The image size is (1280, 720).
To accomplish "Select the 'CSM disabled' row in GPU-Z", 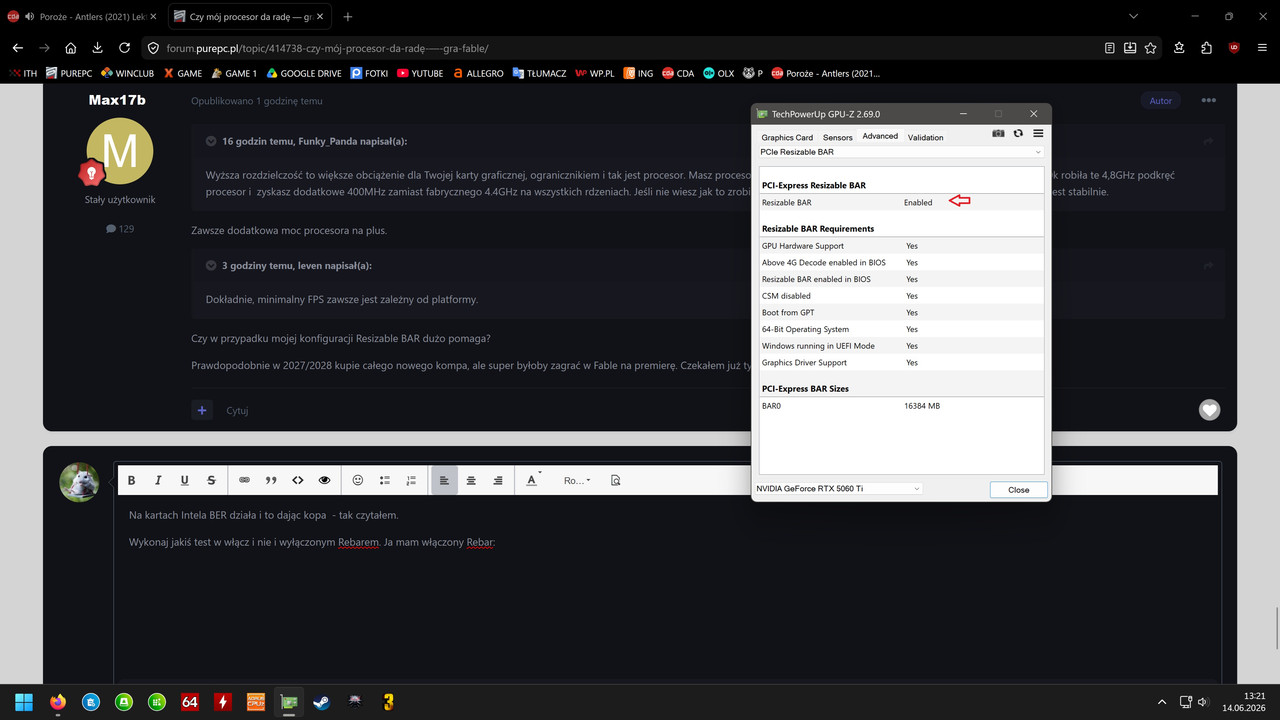I will click(x=902, y=296).
